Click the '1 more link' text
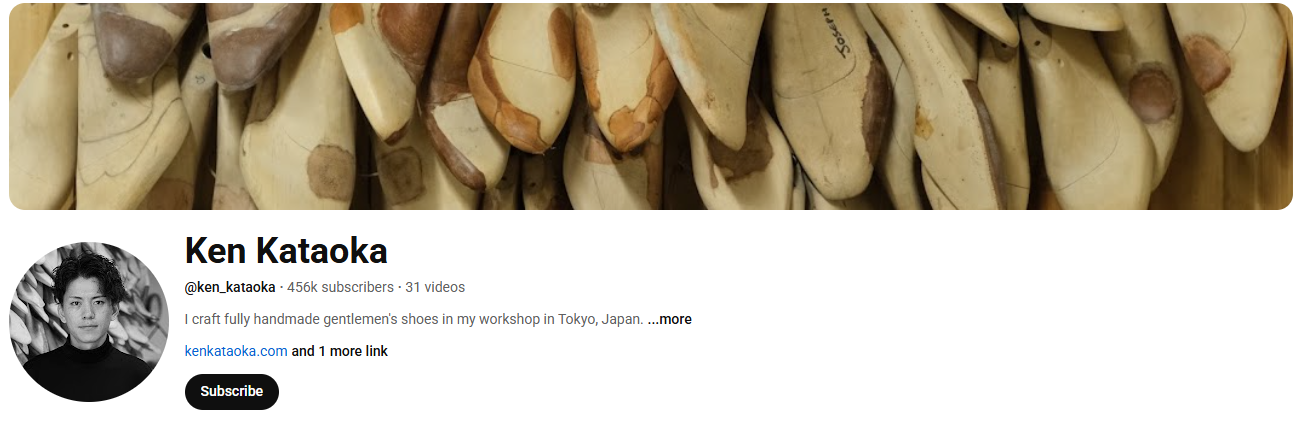This screenshot has height=421, width=1301. coord(353,351)
